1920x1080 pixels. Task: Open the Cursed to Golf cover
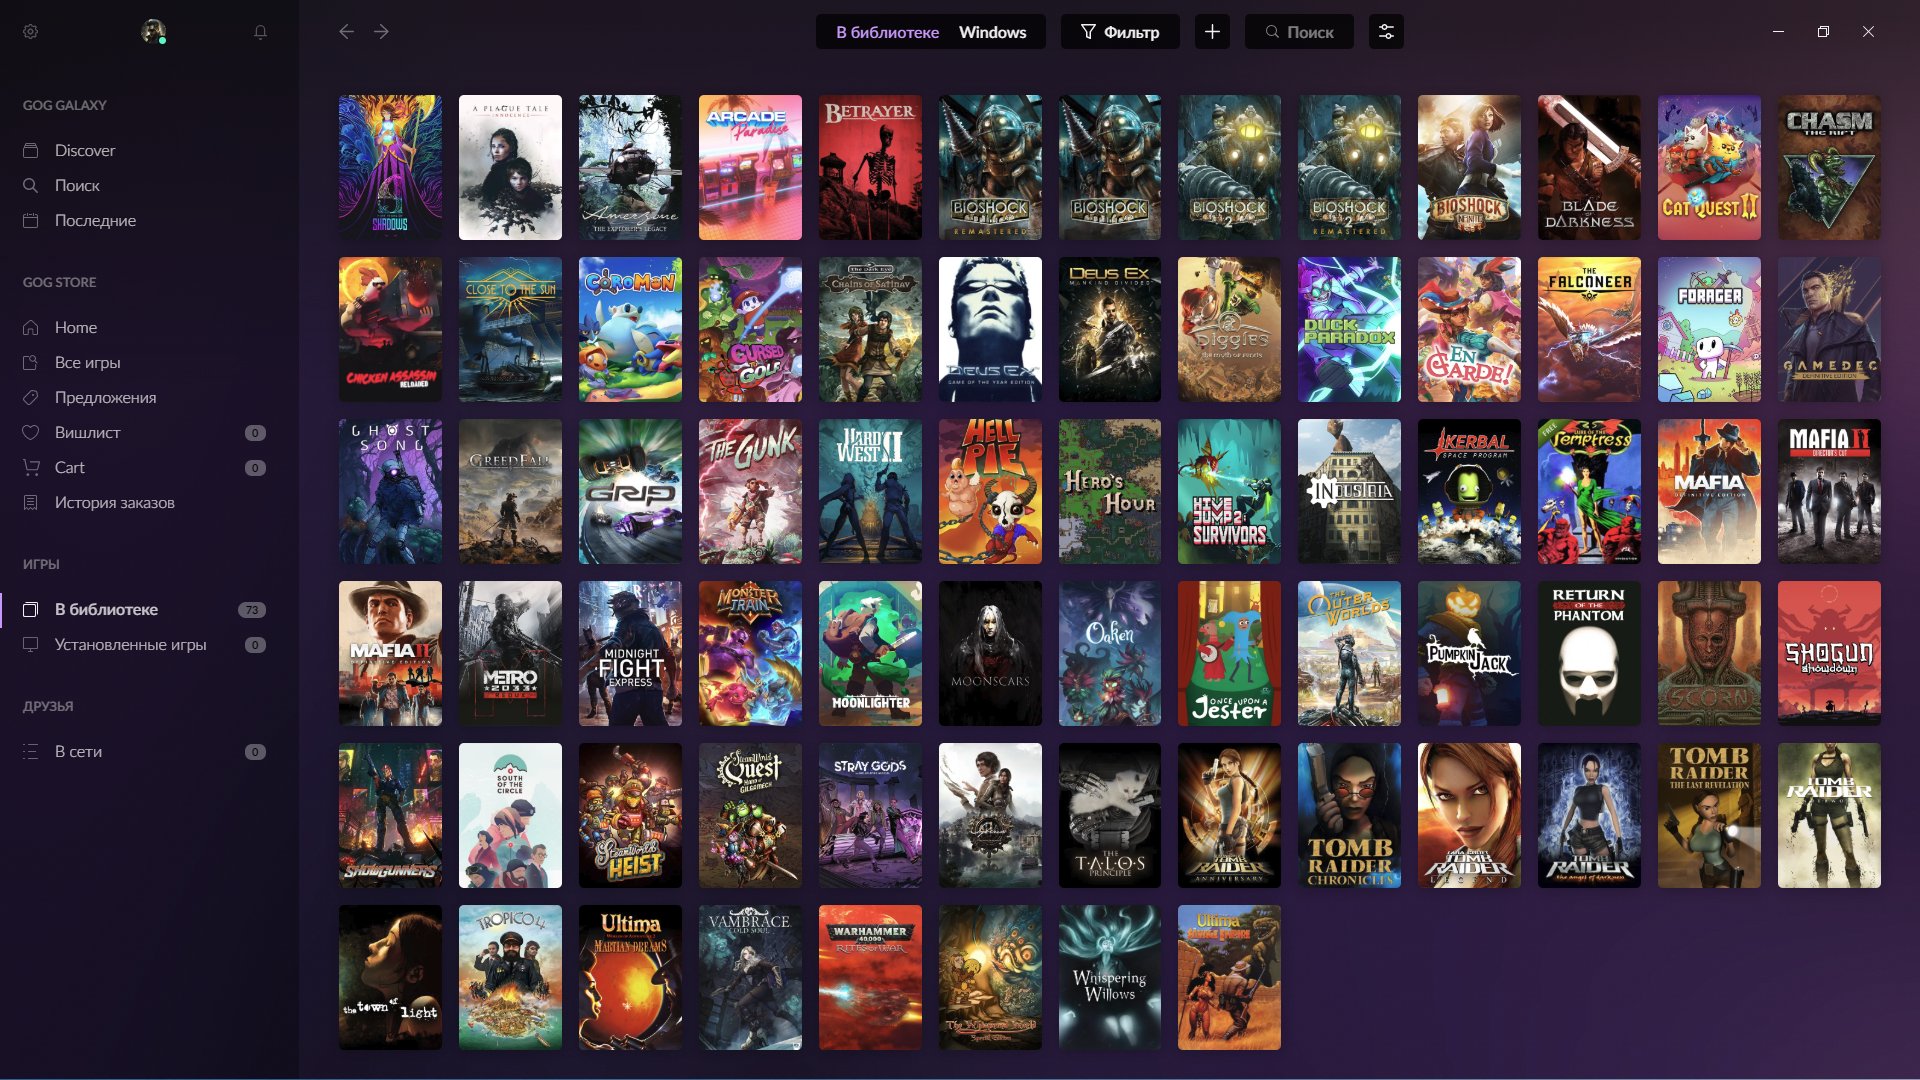click(x=750, y=329)
